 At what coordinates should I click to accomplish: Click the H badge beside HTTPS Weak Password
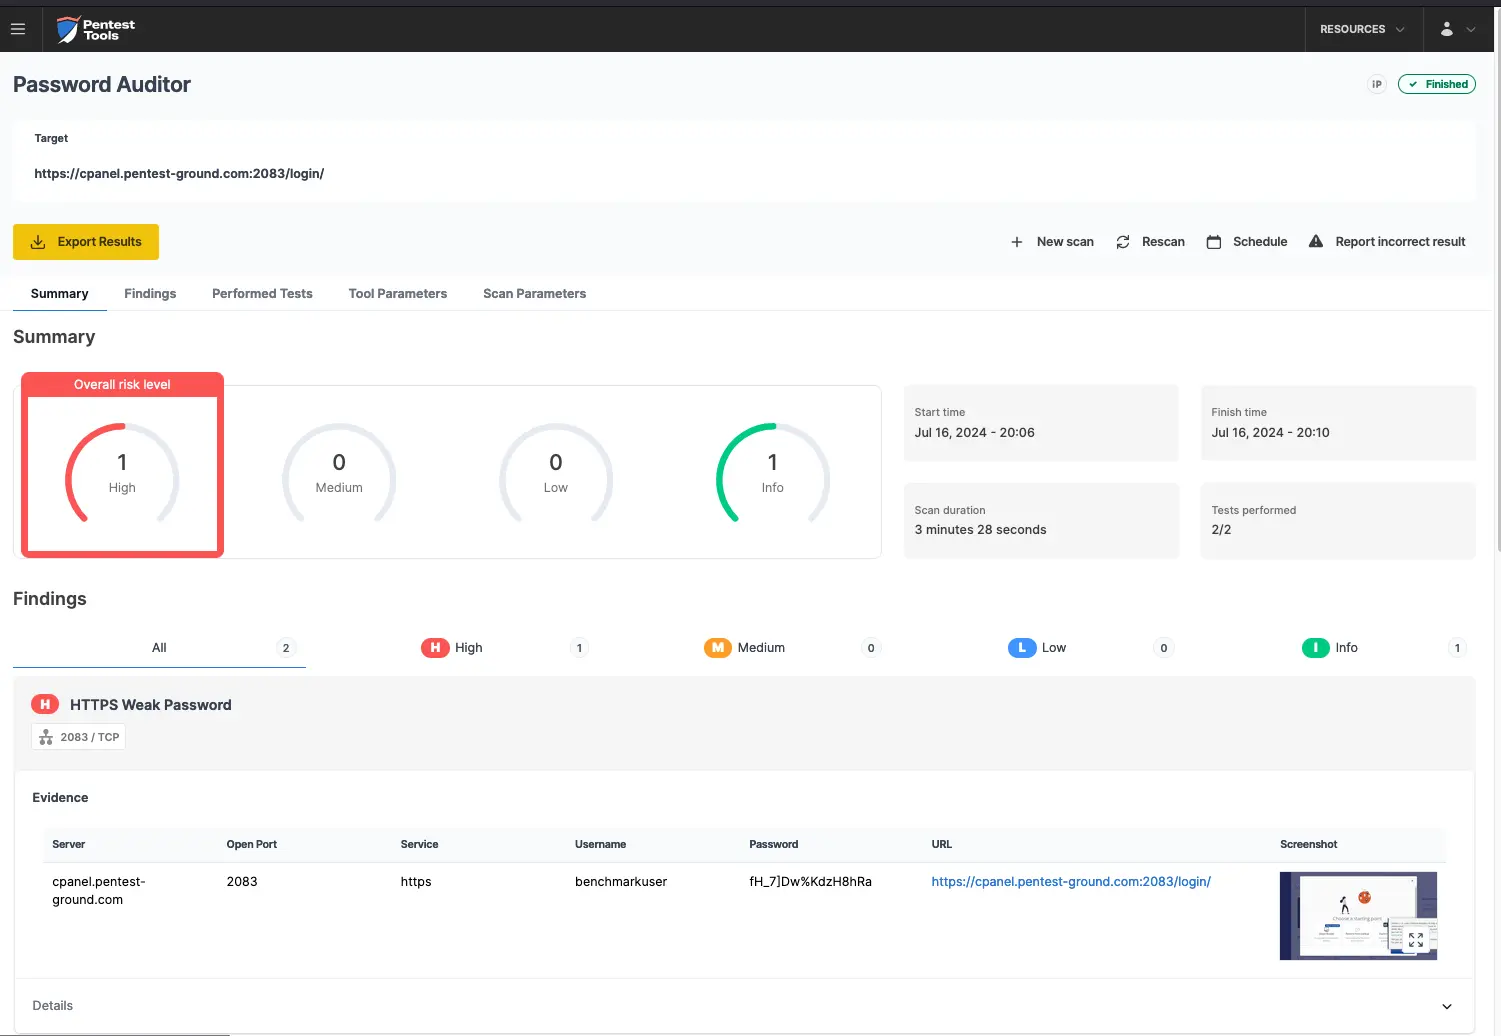click(45, 705)
